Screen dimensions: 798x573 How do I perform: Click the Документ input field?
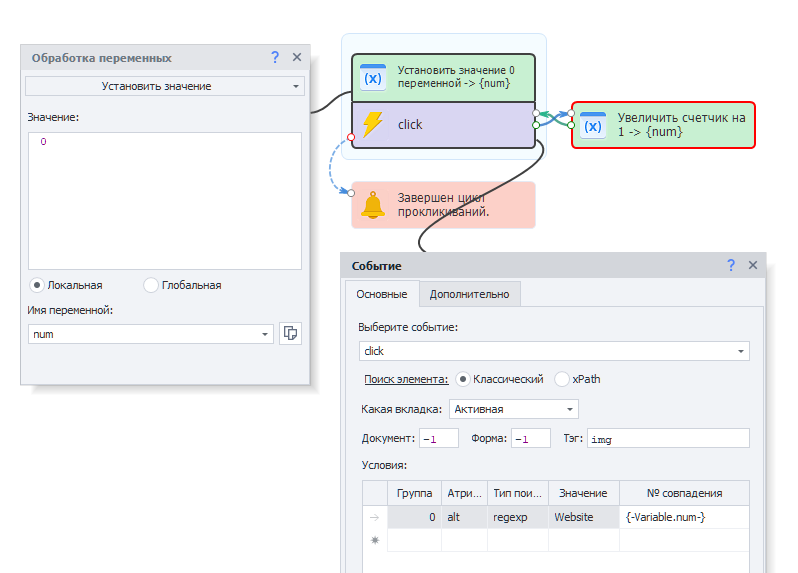pos(439,438)
